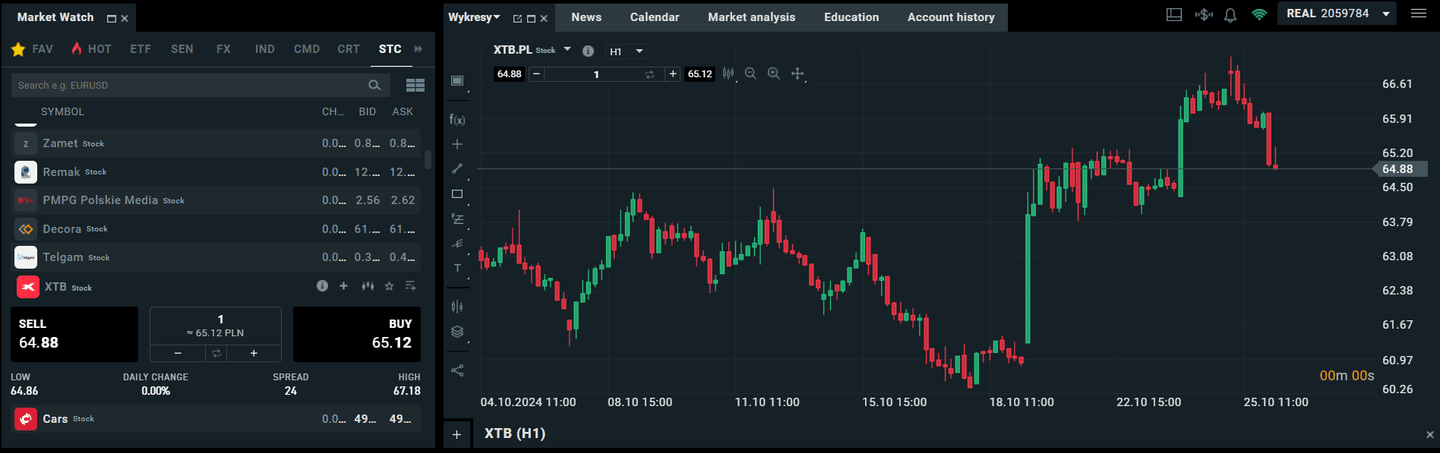Open chart type candlestick icon in sidebar
Viewport: 1440px width, 453px height.
[x=457, y=307]
